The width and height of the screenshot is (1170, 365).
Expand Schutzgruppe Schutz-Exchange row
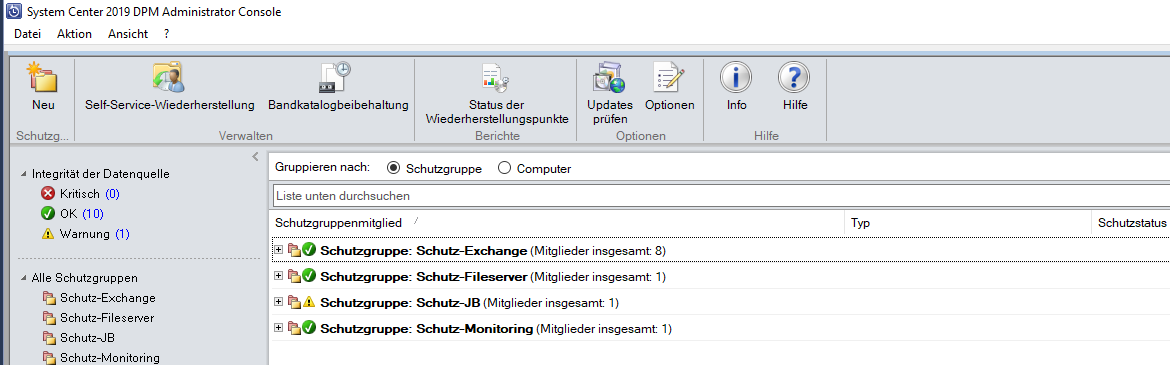pos(279,249)
